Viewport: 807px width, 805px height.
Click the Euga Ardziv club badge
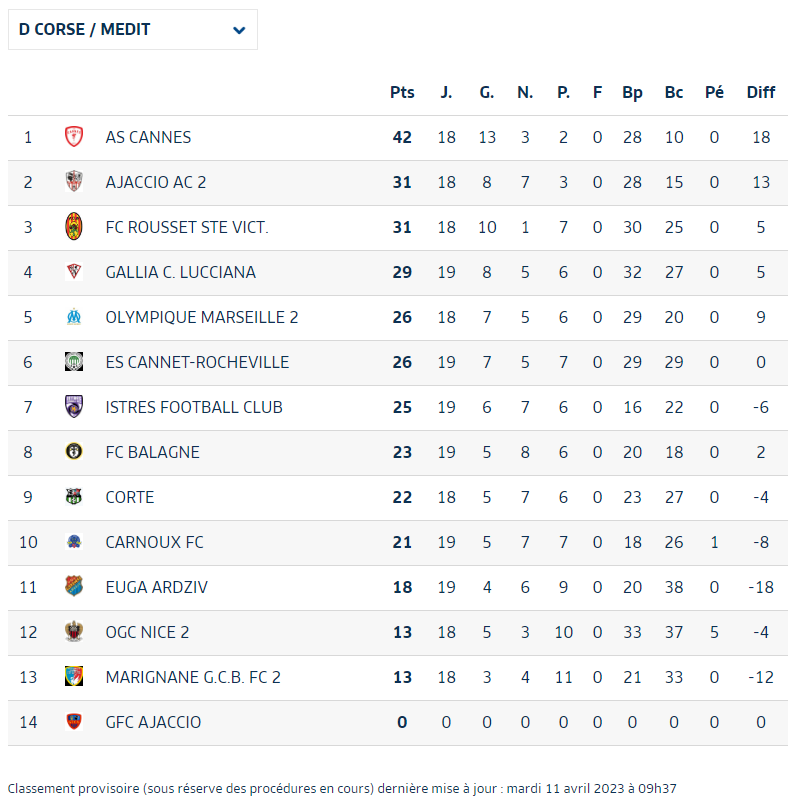click(74, 586)
